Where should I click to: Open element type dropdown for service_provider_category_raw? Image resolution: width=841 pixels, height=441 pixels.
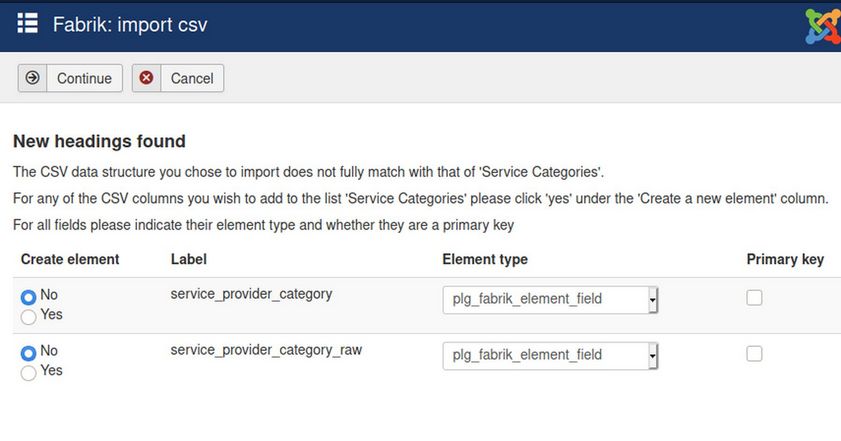(550, 355)
